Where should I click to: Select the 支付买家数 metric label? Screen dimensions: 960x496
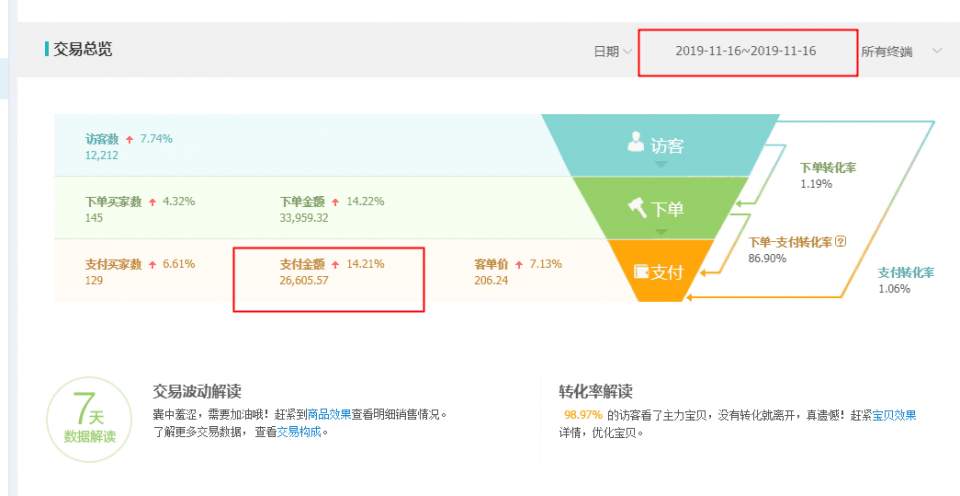113,265
